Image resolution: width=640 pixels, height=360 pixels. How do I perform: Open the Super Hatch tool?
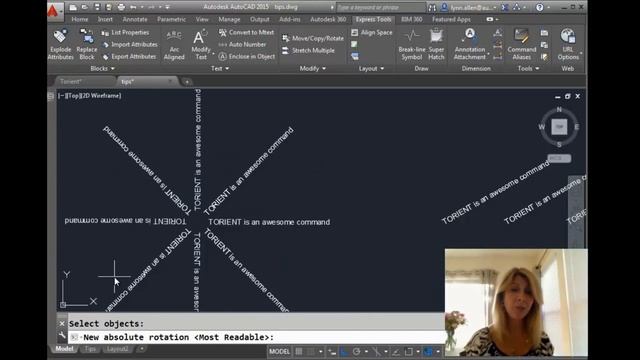click(x=436, y=45)
